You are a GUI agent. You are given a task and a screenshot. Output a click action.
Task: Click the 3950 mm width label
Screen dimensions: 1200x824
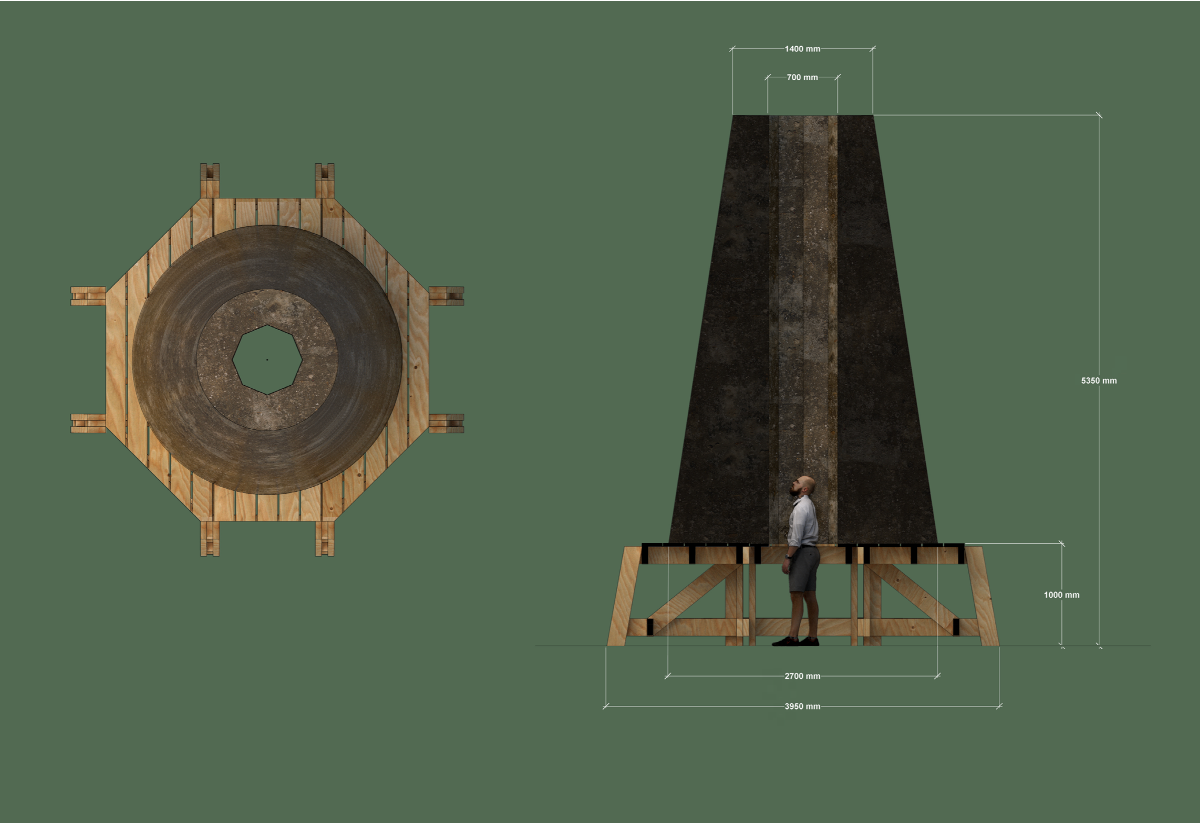[802, 706]
